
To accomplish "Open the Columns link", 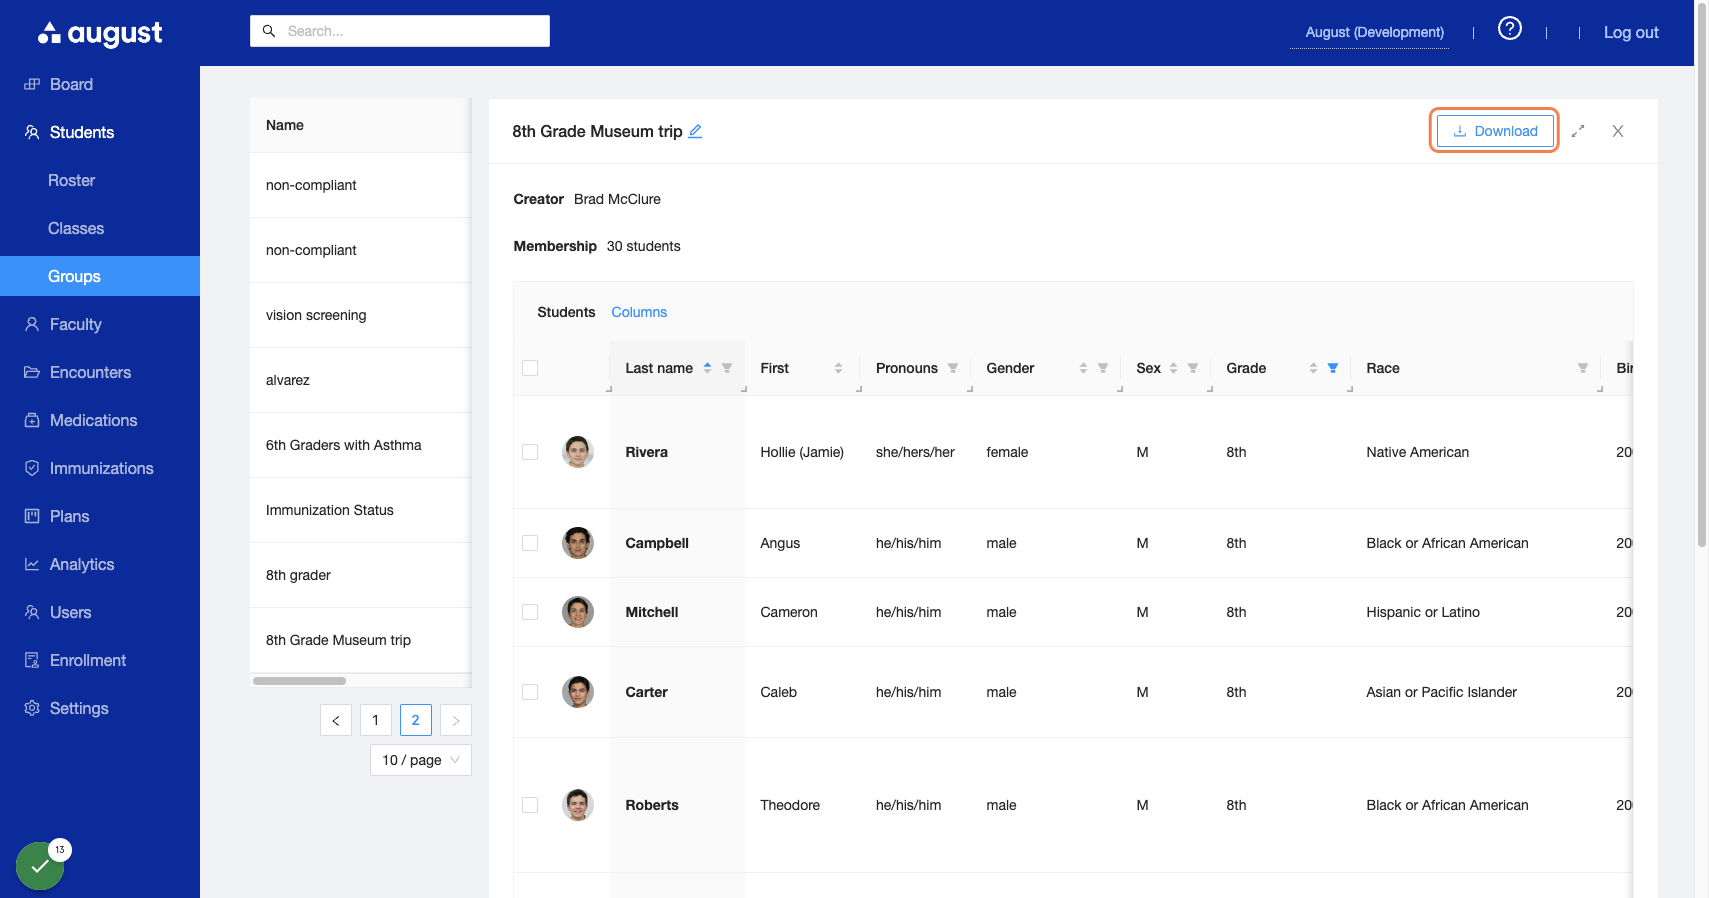I will coord(639,312).
